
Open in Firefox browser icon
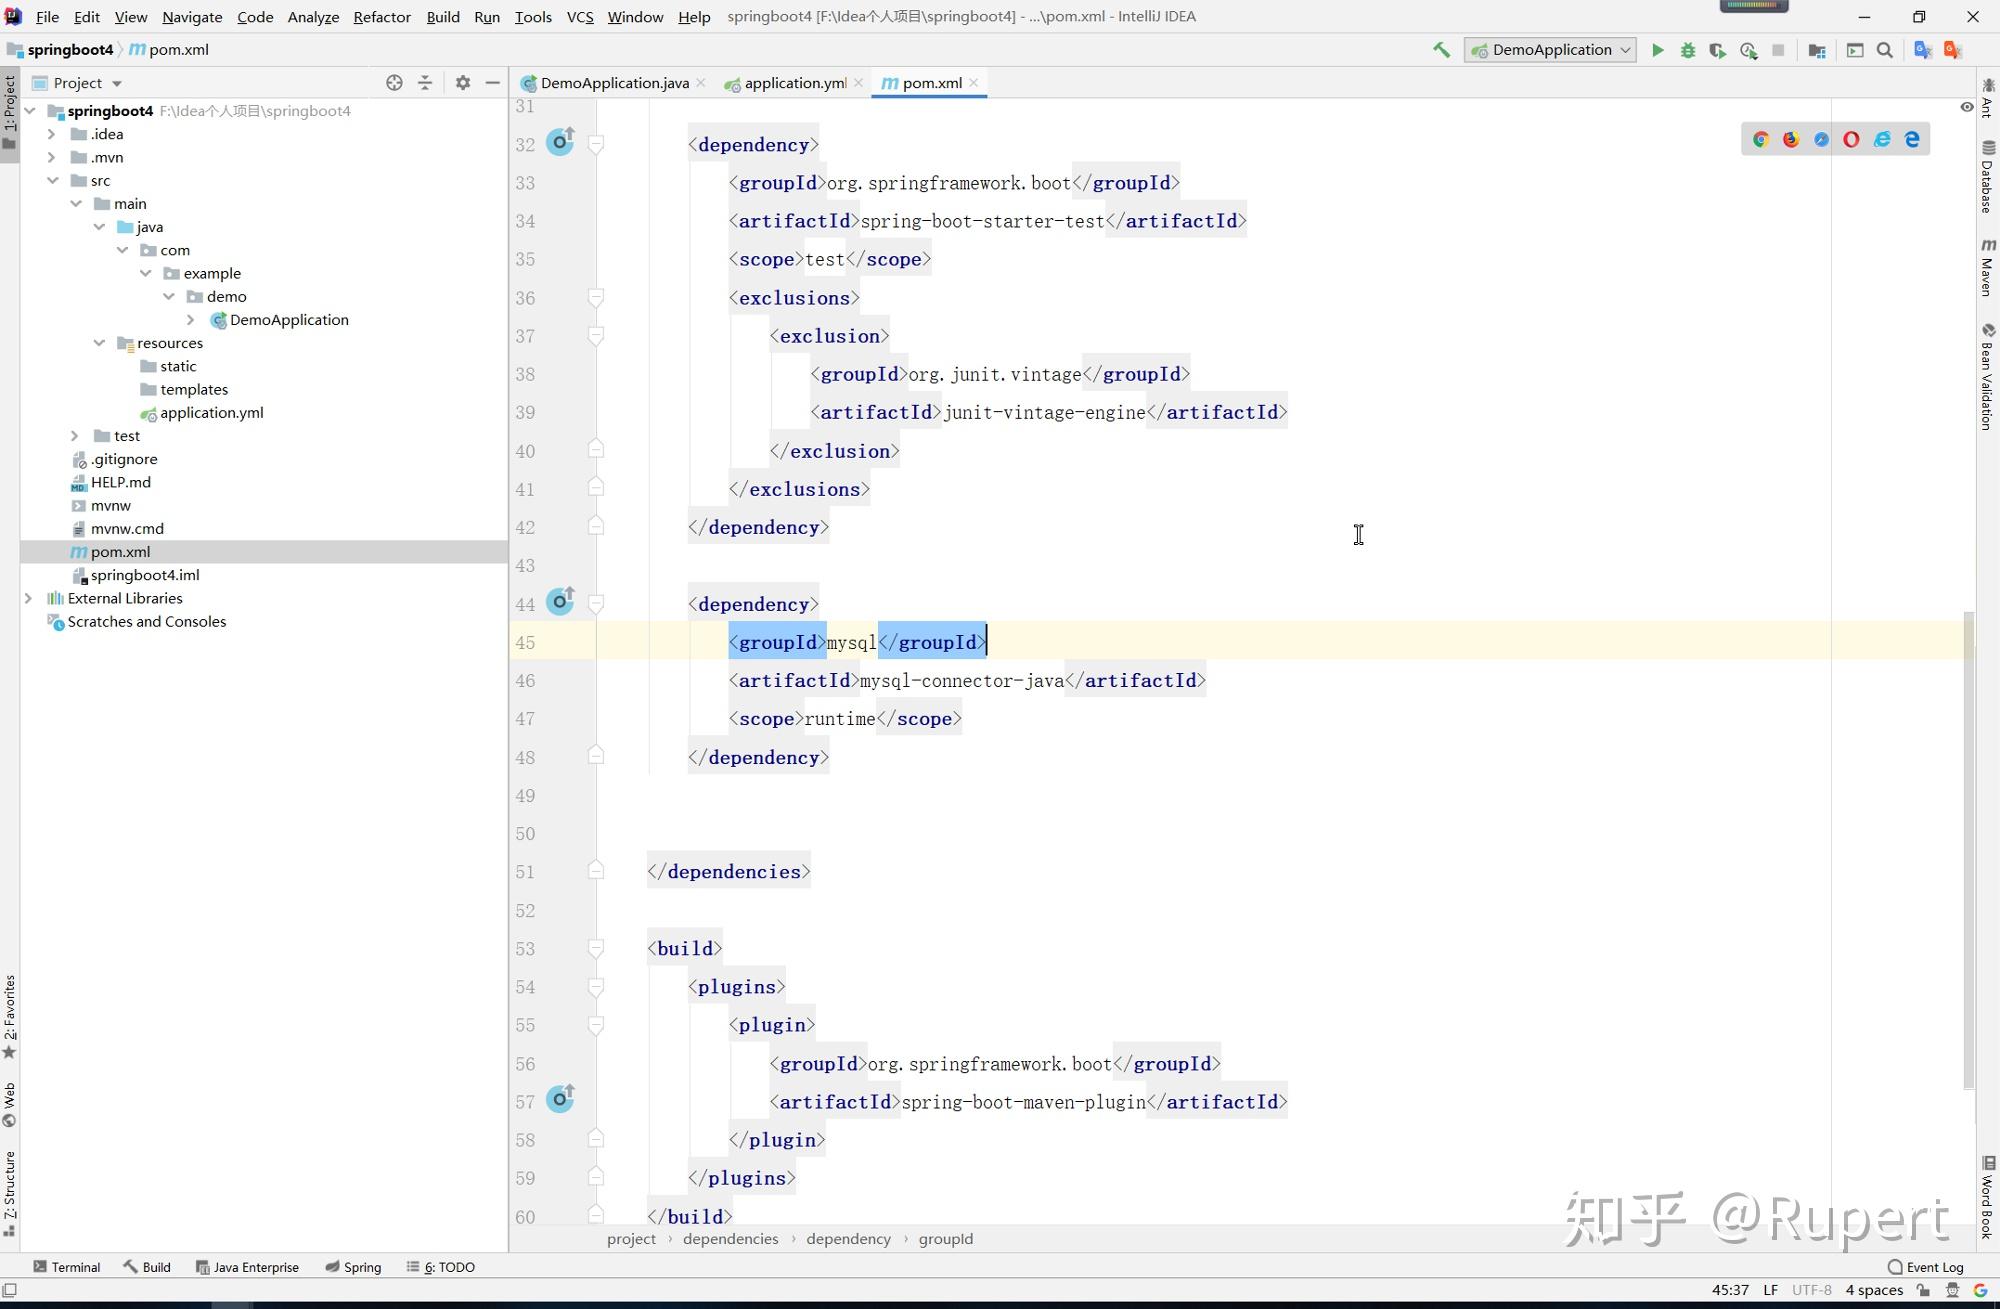[x=1791, y=140]
